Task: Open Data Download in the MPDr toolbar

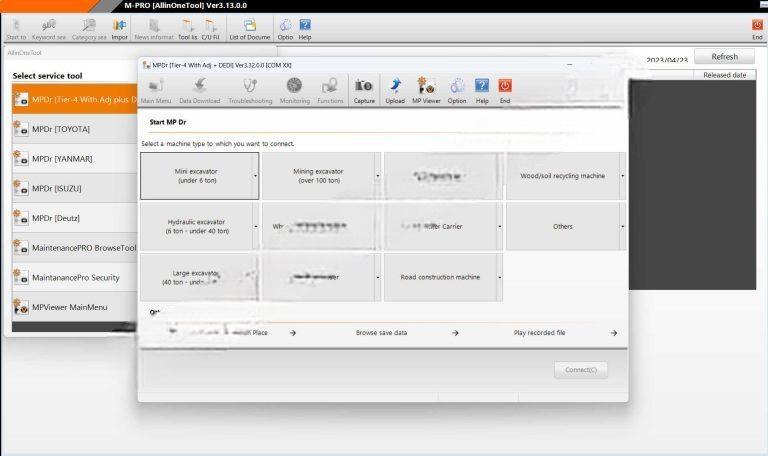Action: click(x=199, y=91)
